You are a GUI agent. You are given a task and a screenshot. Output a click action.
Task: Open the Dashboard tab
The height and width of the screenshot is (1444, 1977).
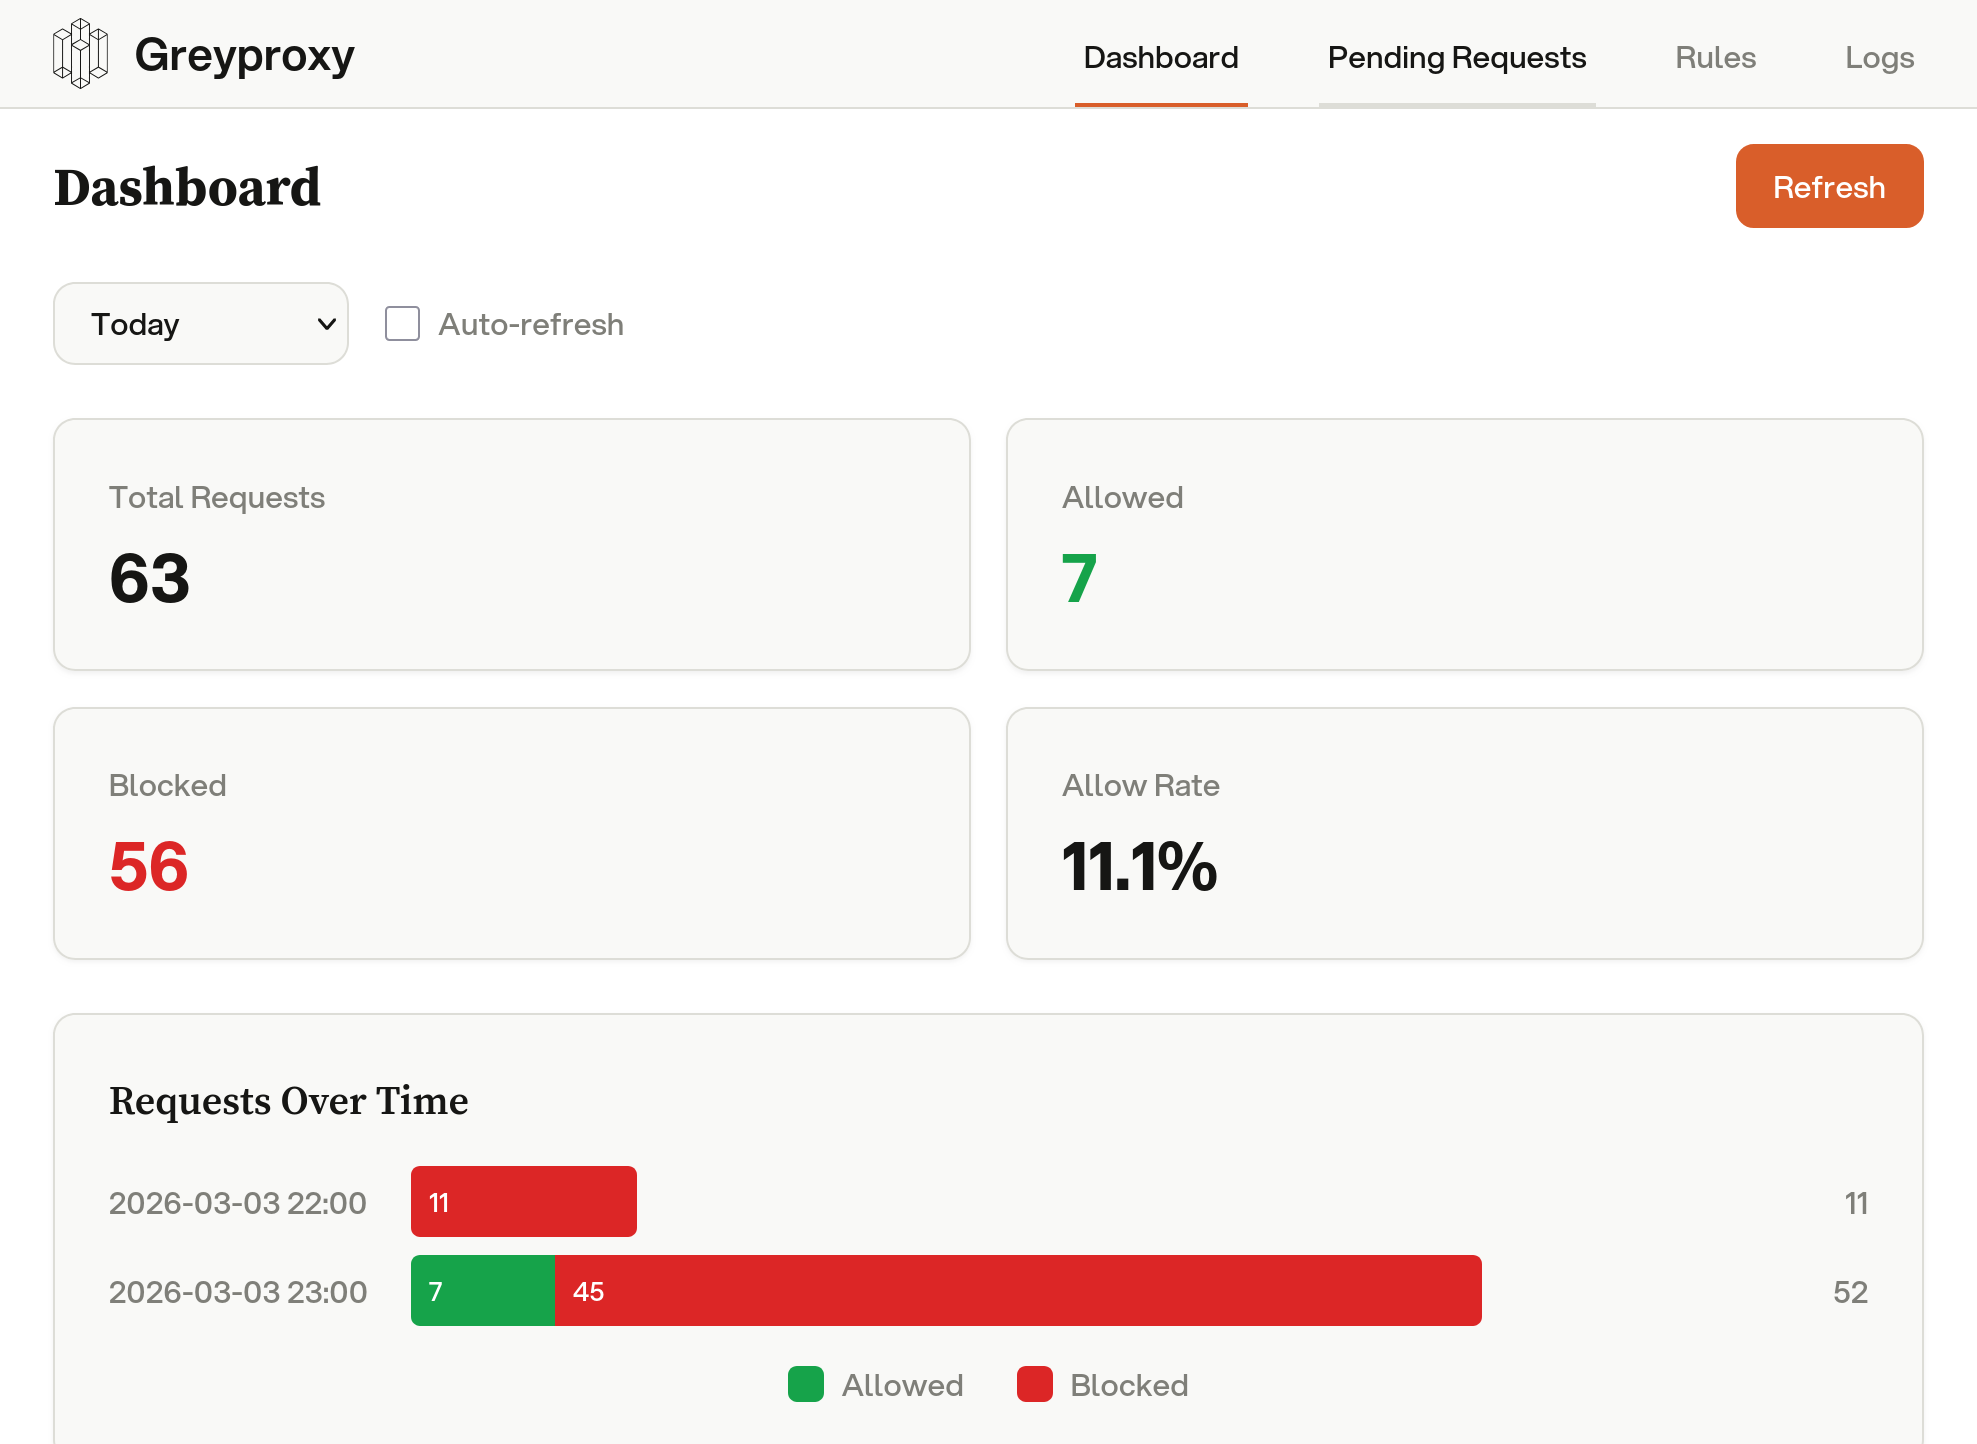[1160, 58]
